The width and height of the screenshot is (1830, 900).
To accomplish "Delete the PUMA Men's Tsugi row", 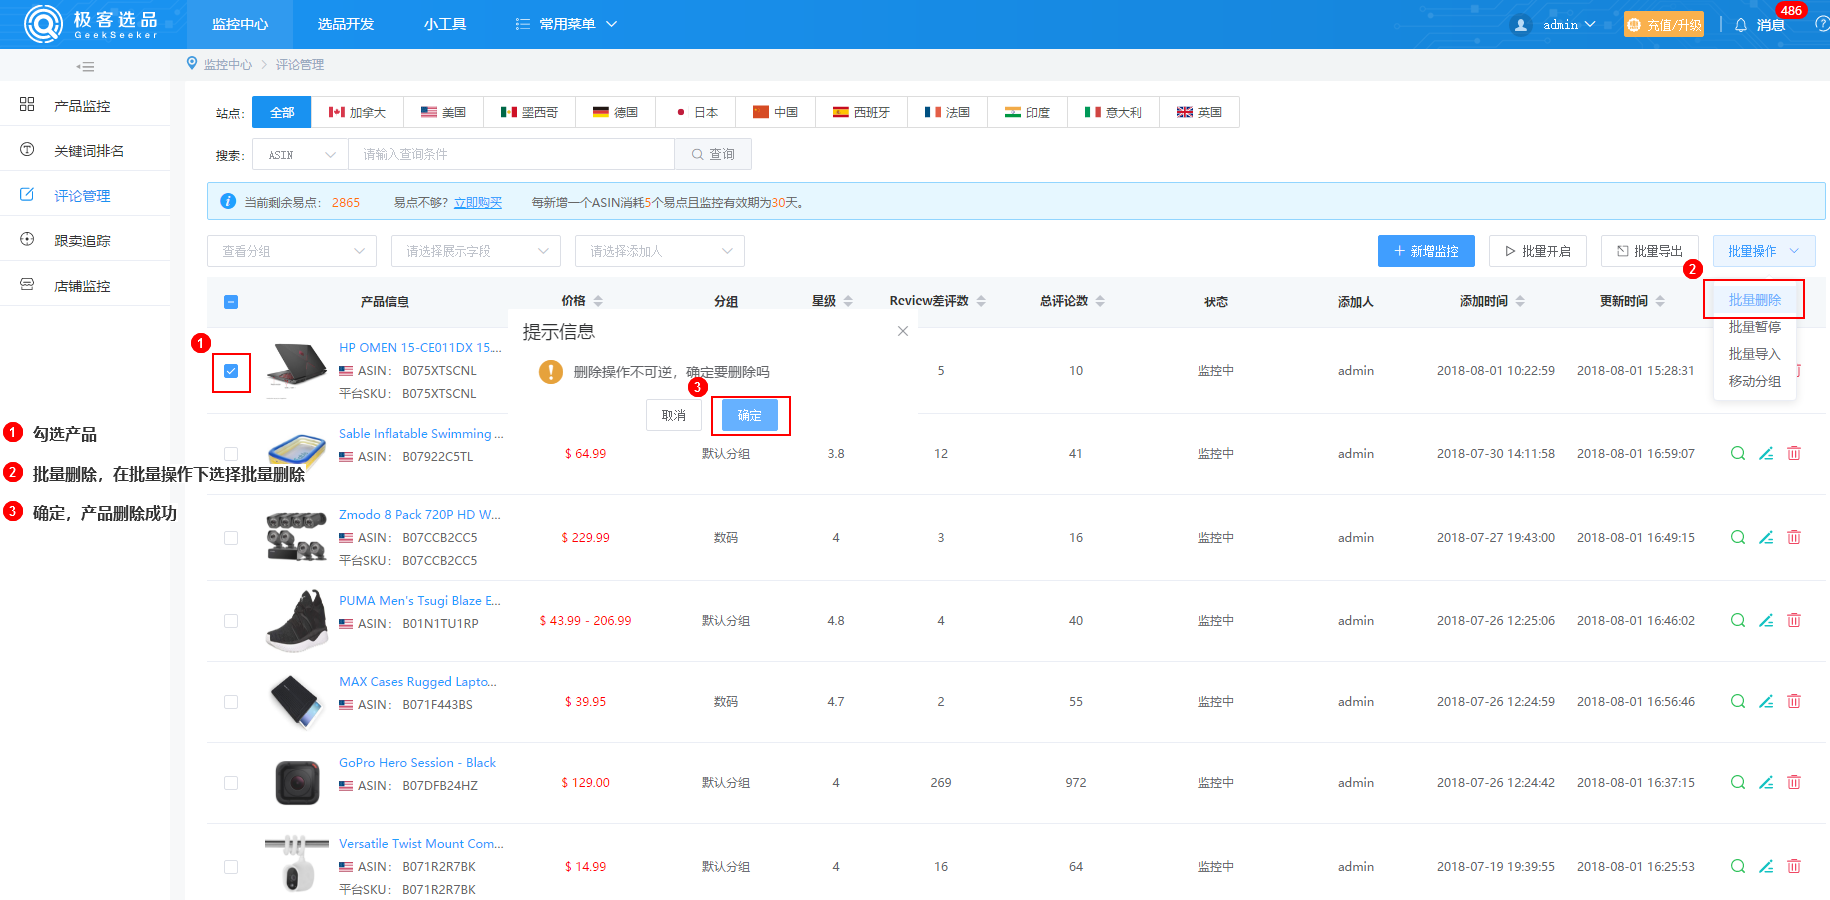I will coord(1794,620).
